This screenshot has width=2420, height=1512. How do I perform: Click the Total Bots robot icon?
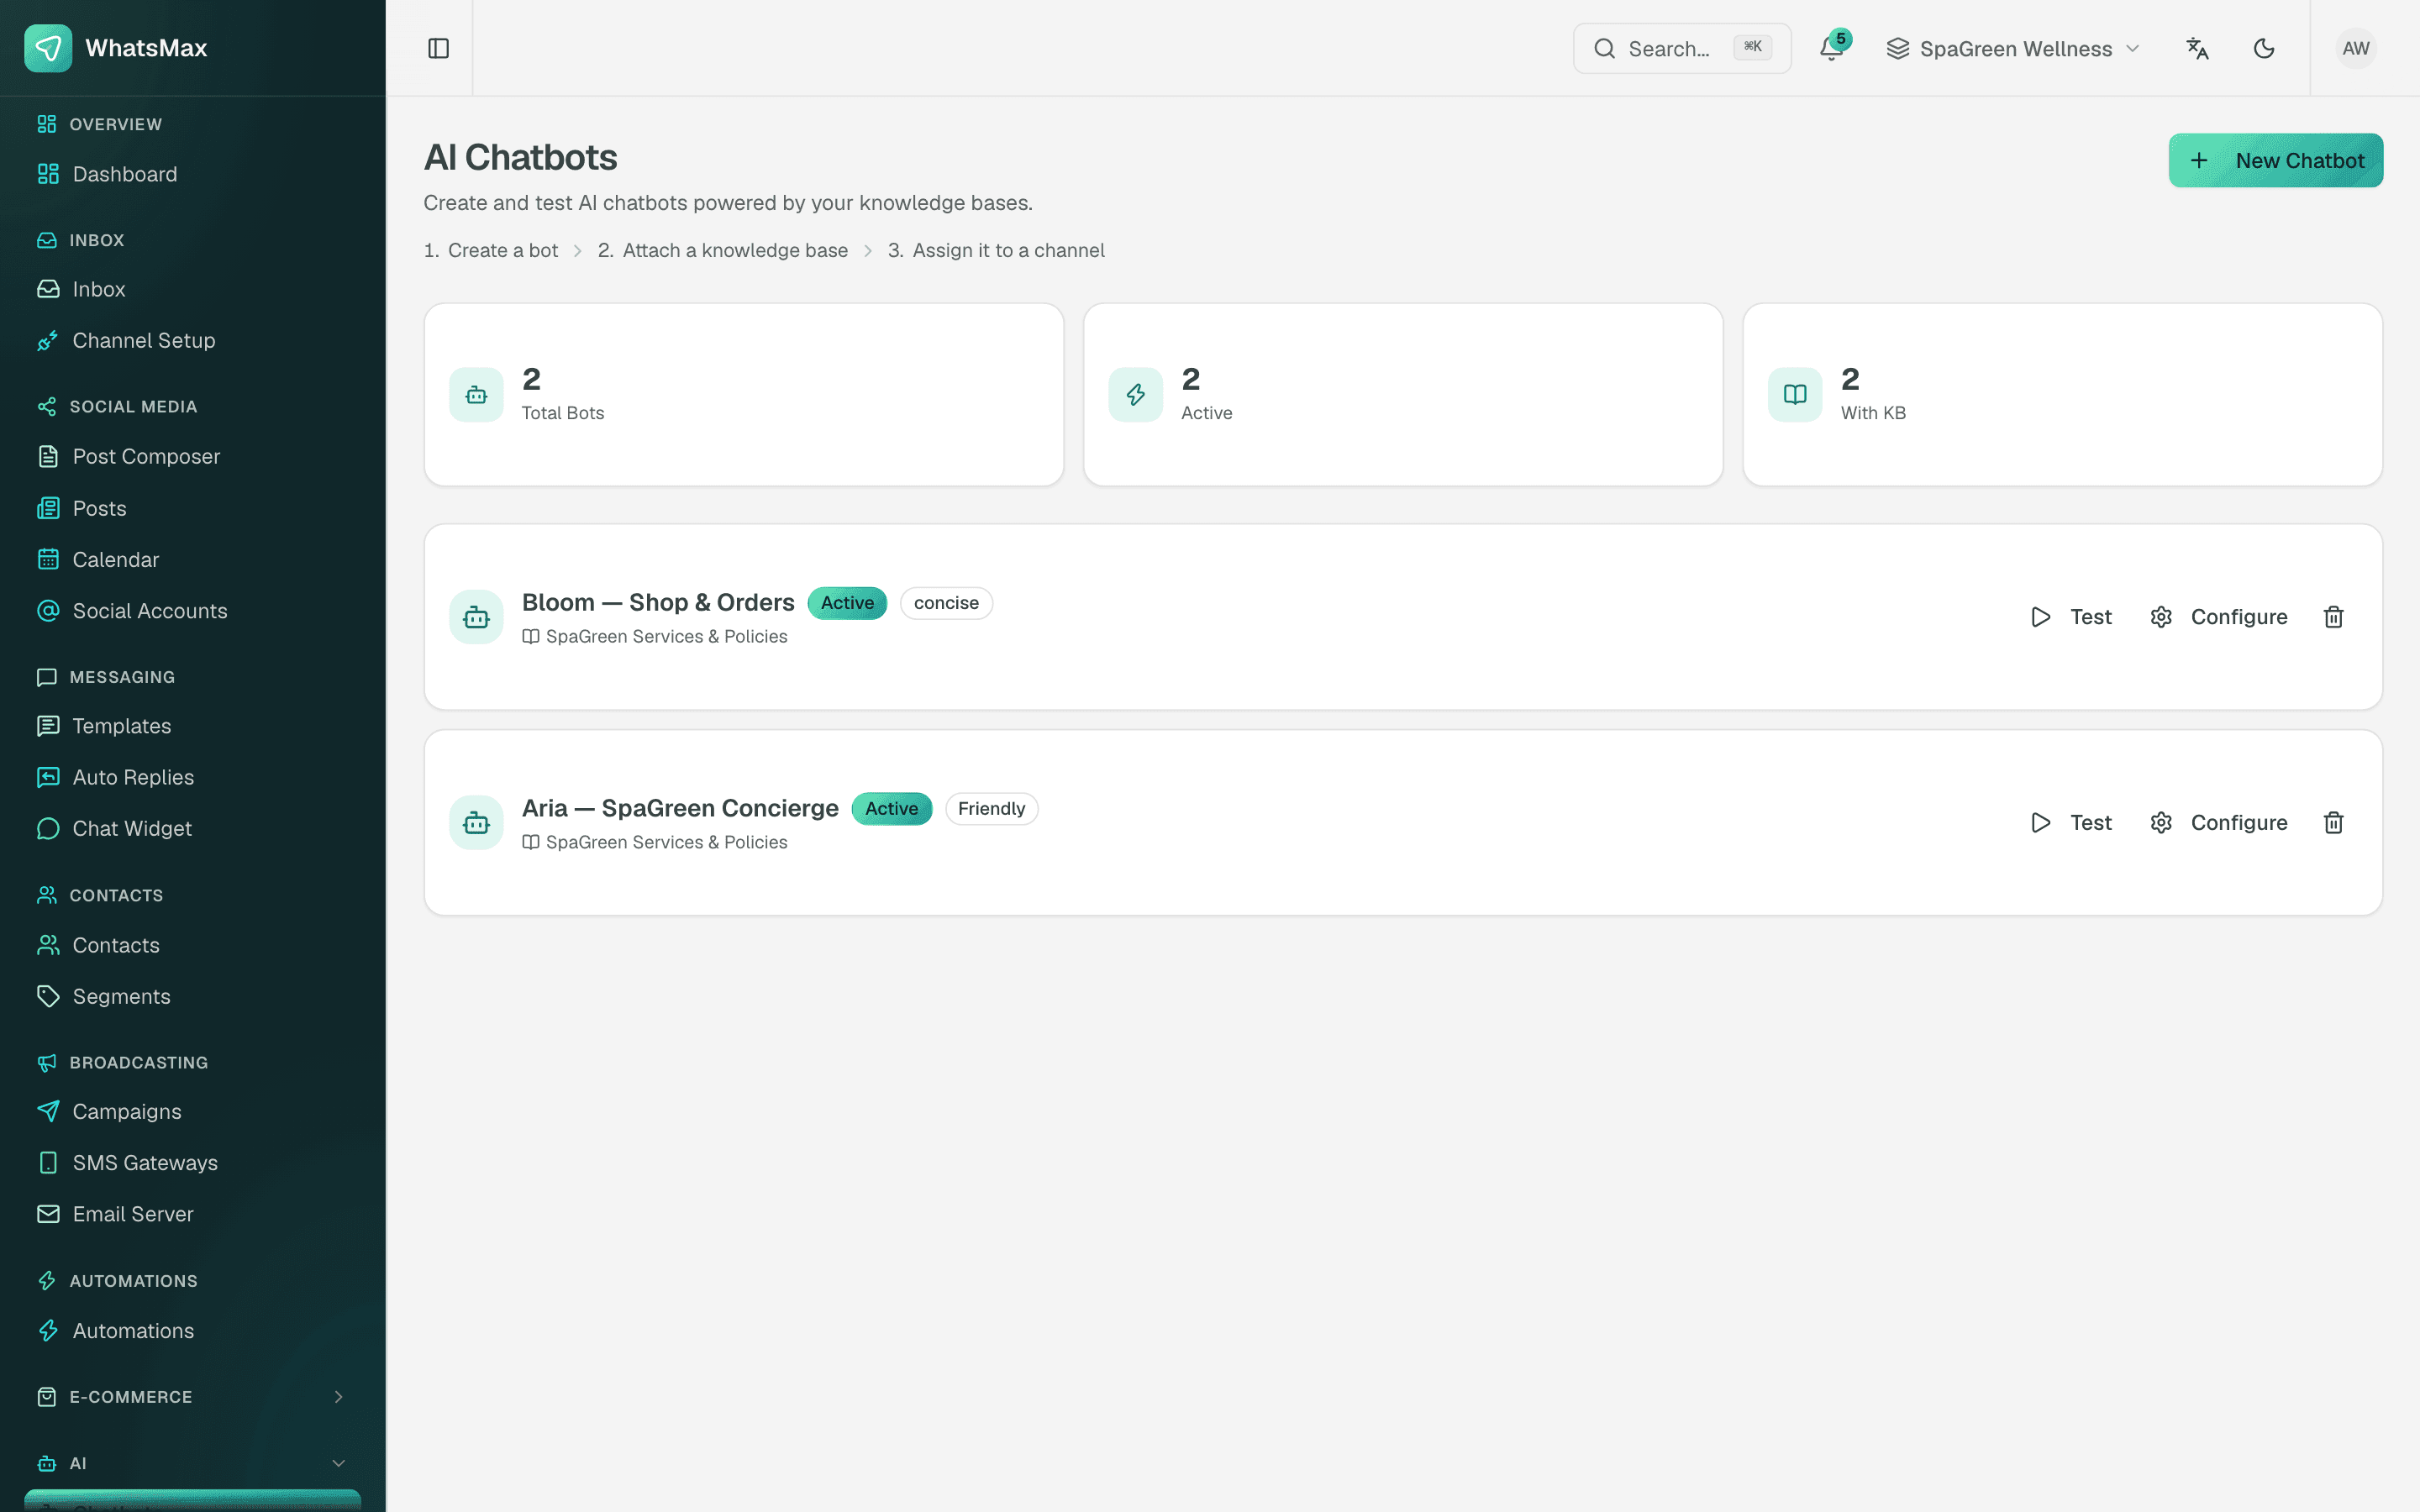pos(476,395)
